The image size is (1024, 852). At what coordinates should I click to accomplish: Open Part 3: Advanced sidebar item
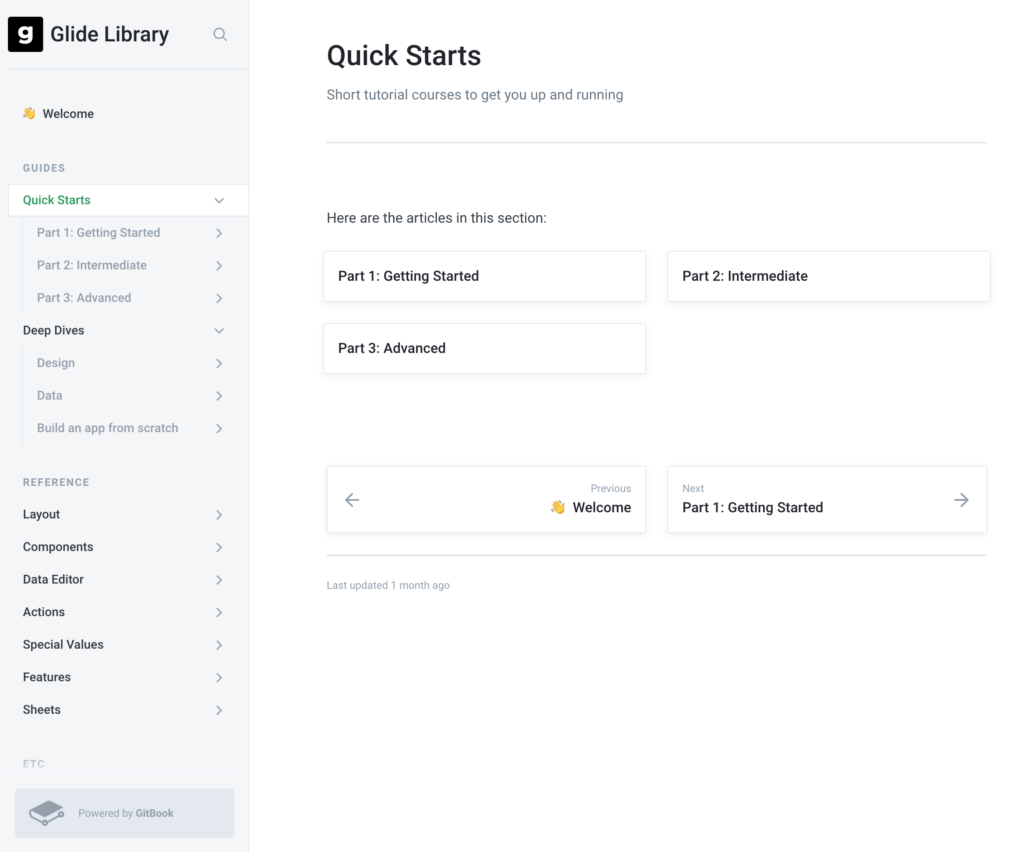coord(84,298)
